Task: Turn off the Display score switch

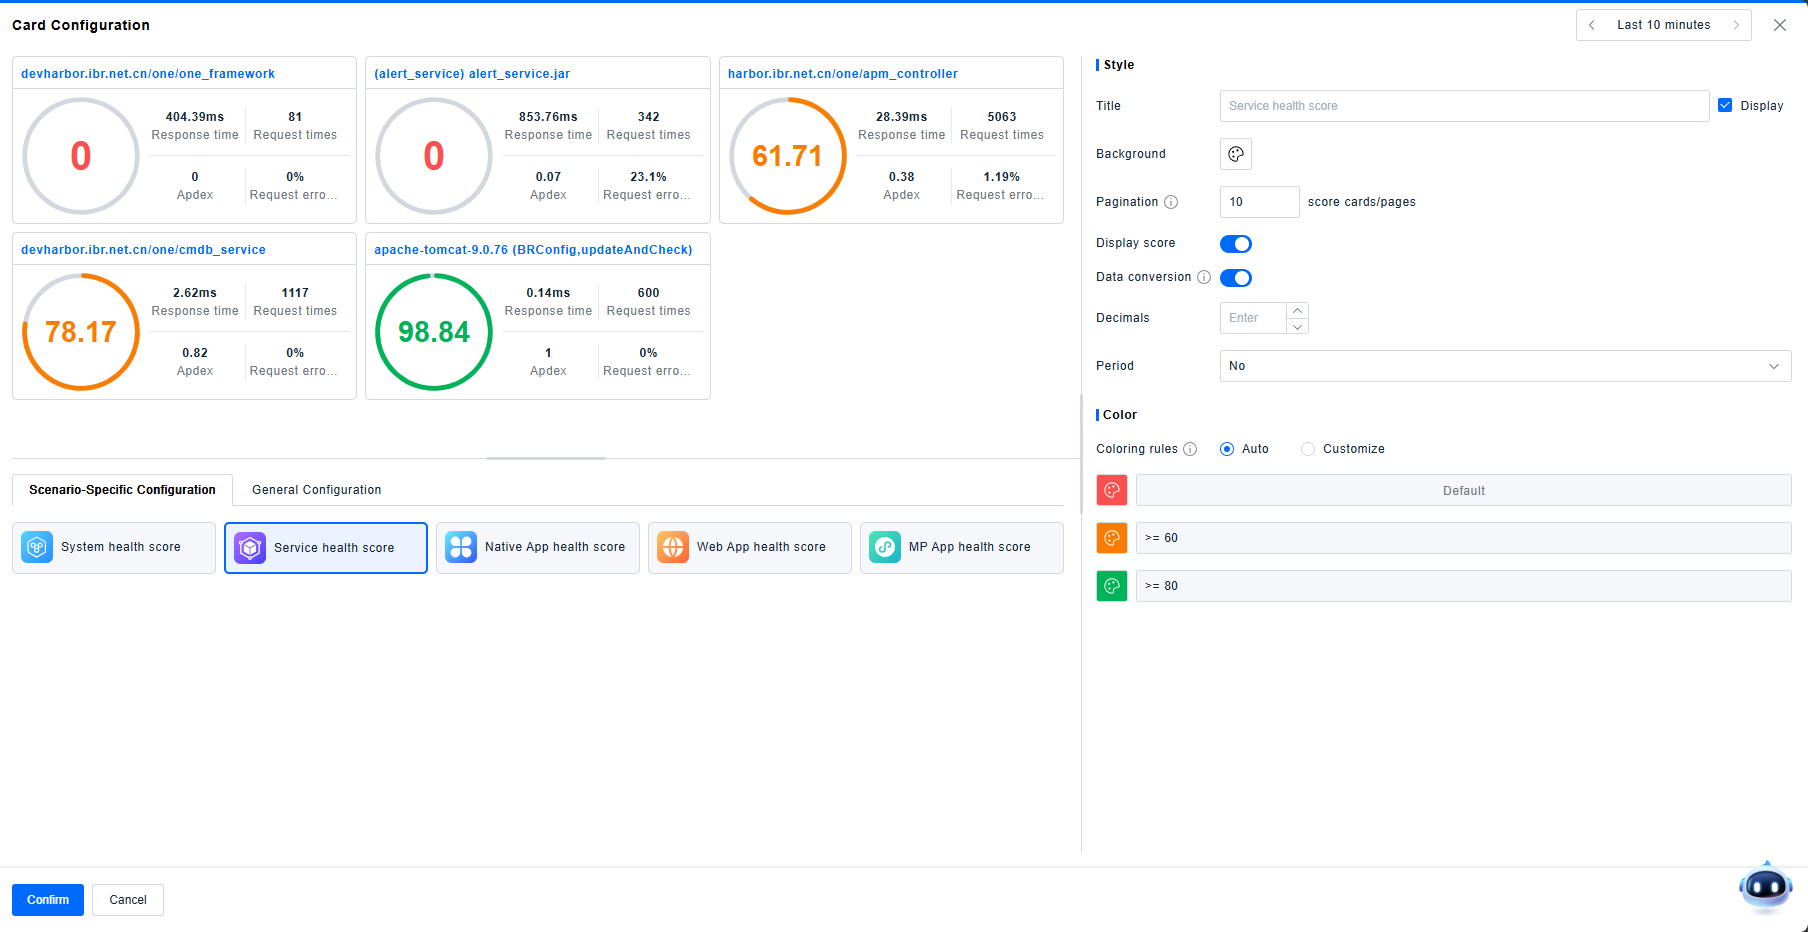Action: click(1236, 244)
